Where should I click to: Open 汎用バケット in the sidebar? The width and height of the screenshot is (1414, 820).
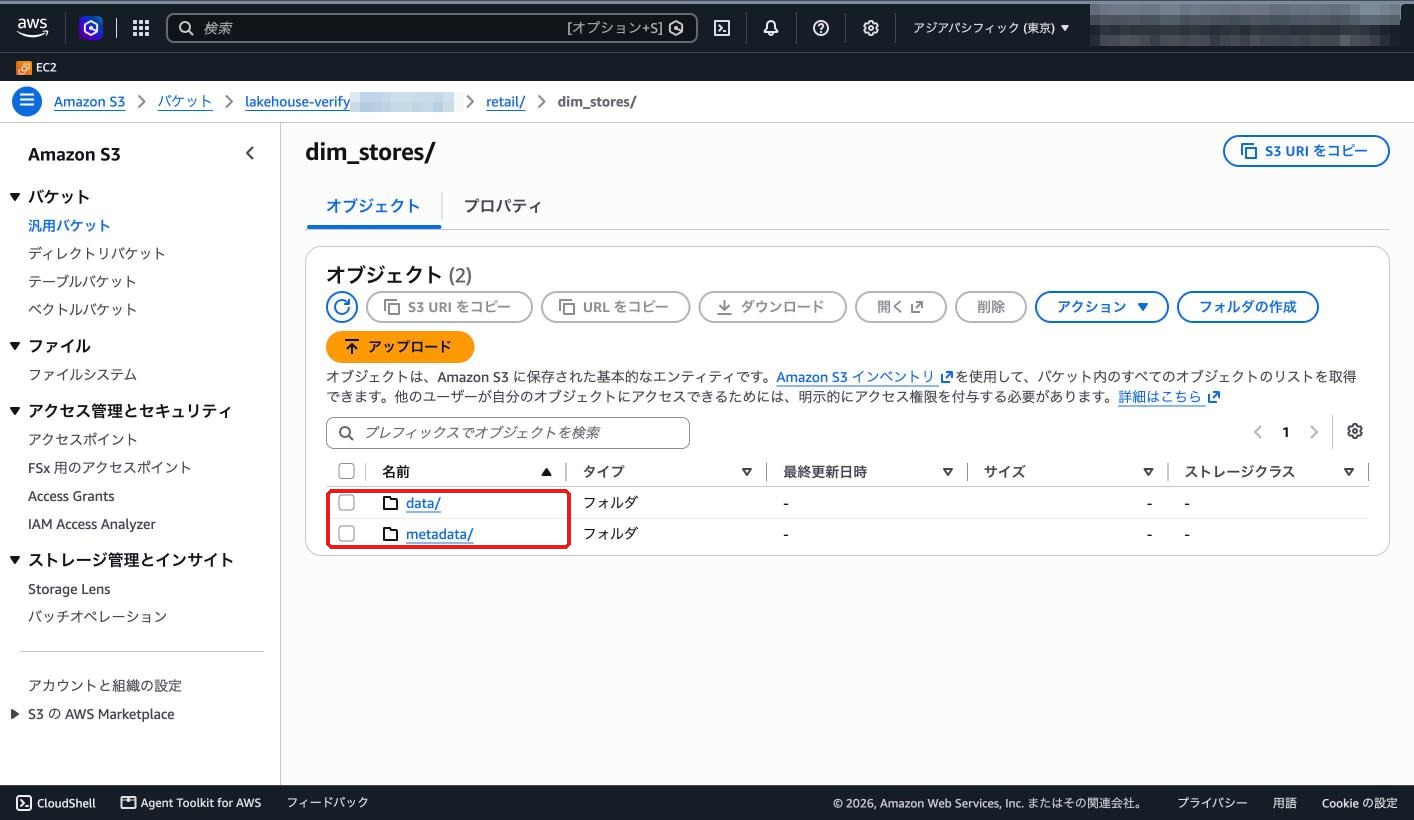pyautogui.click(x=69, y=226)
